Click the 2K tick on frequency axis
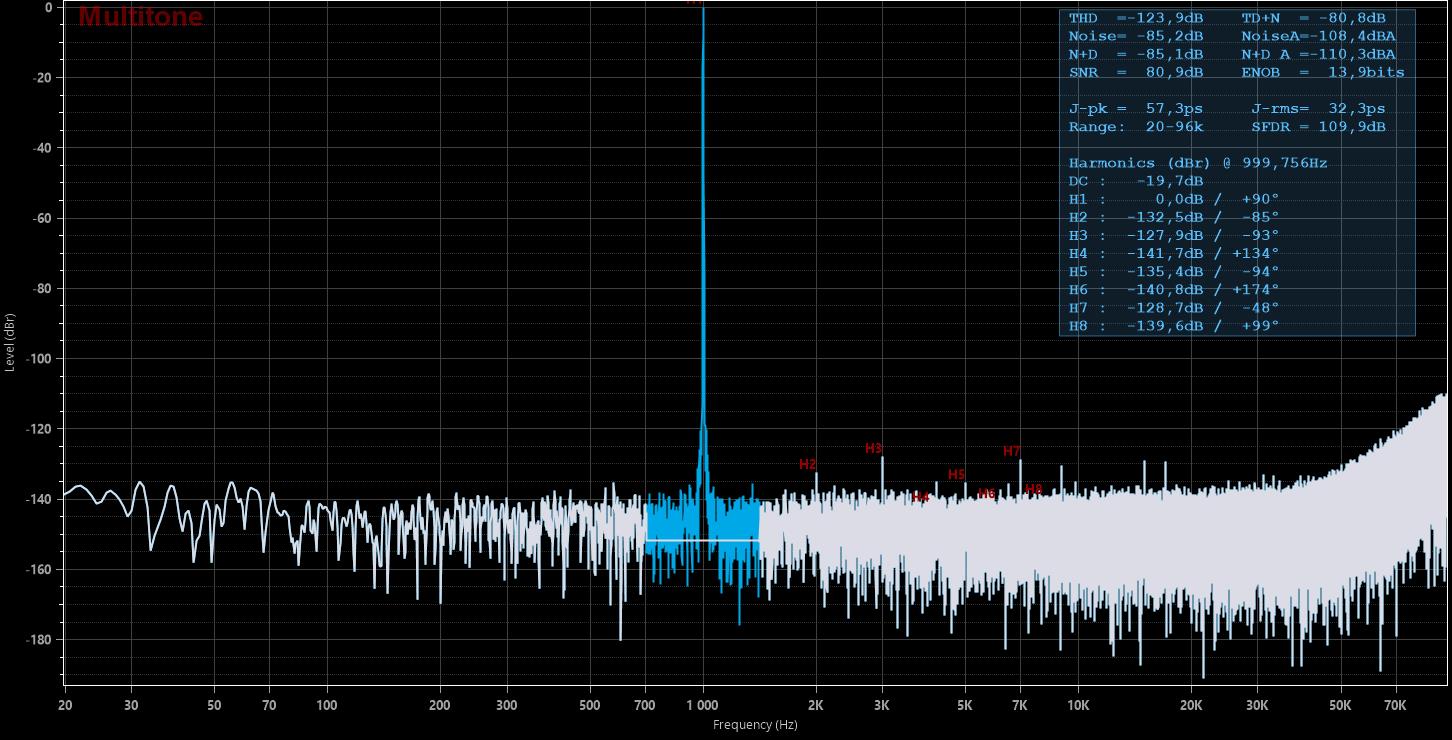1452x740 pixels. (x=816, y=705)
